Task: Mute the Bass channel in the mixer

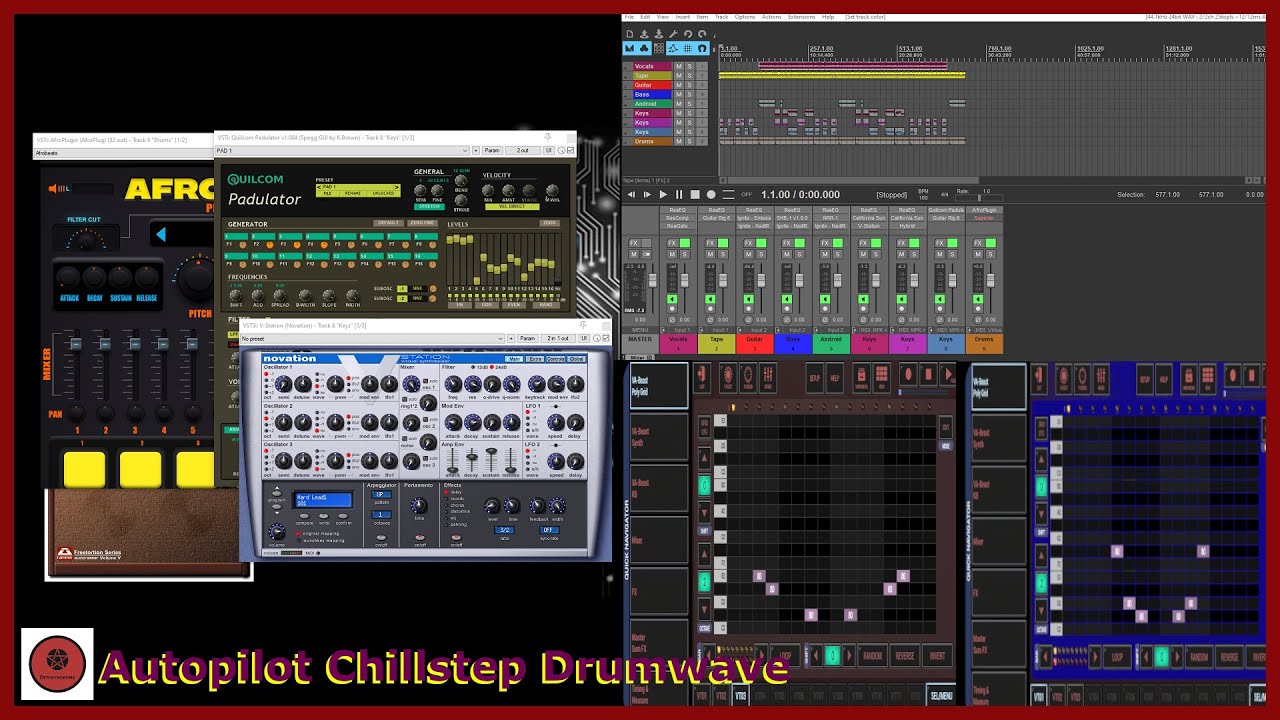Action: click(786, 254)
